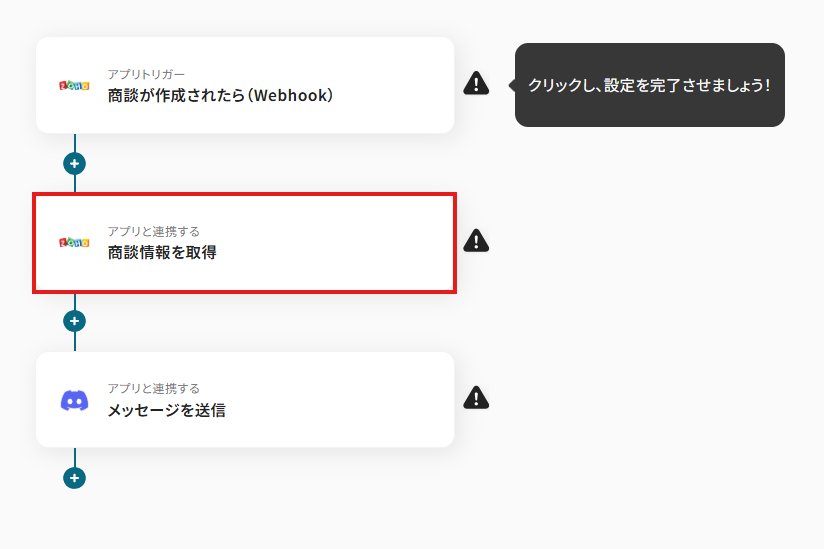This screenshot has height=549, width=824.
Task: Open the 商談が作成されたら(Webhook) trigger card
Action: (245, 85)
